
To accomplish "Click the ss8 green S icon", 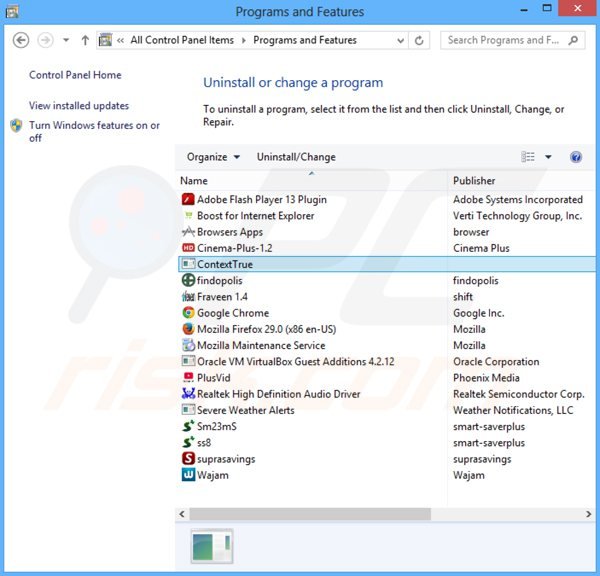I will (188, 442).
